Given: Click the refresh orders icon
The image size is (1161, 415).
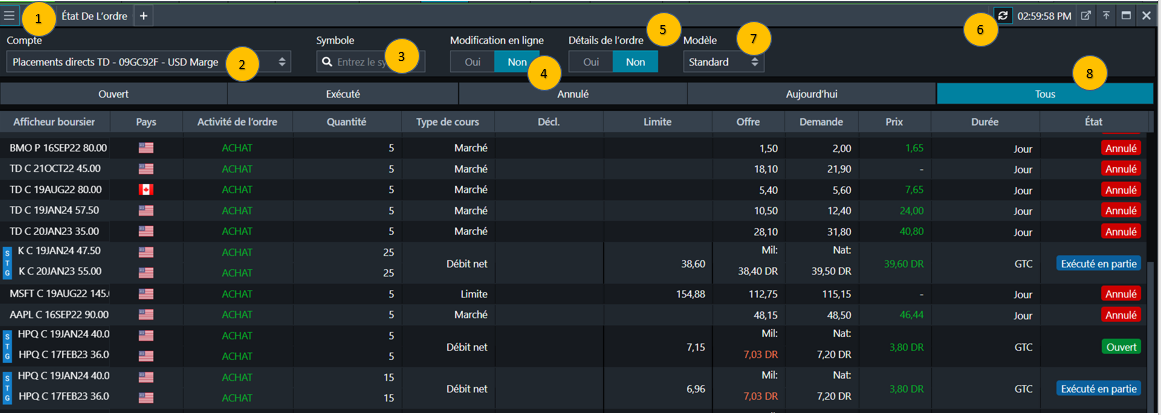Looking at the screenshot, I should click(1003, 16).
